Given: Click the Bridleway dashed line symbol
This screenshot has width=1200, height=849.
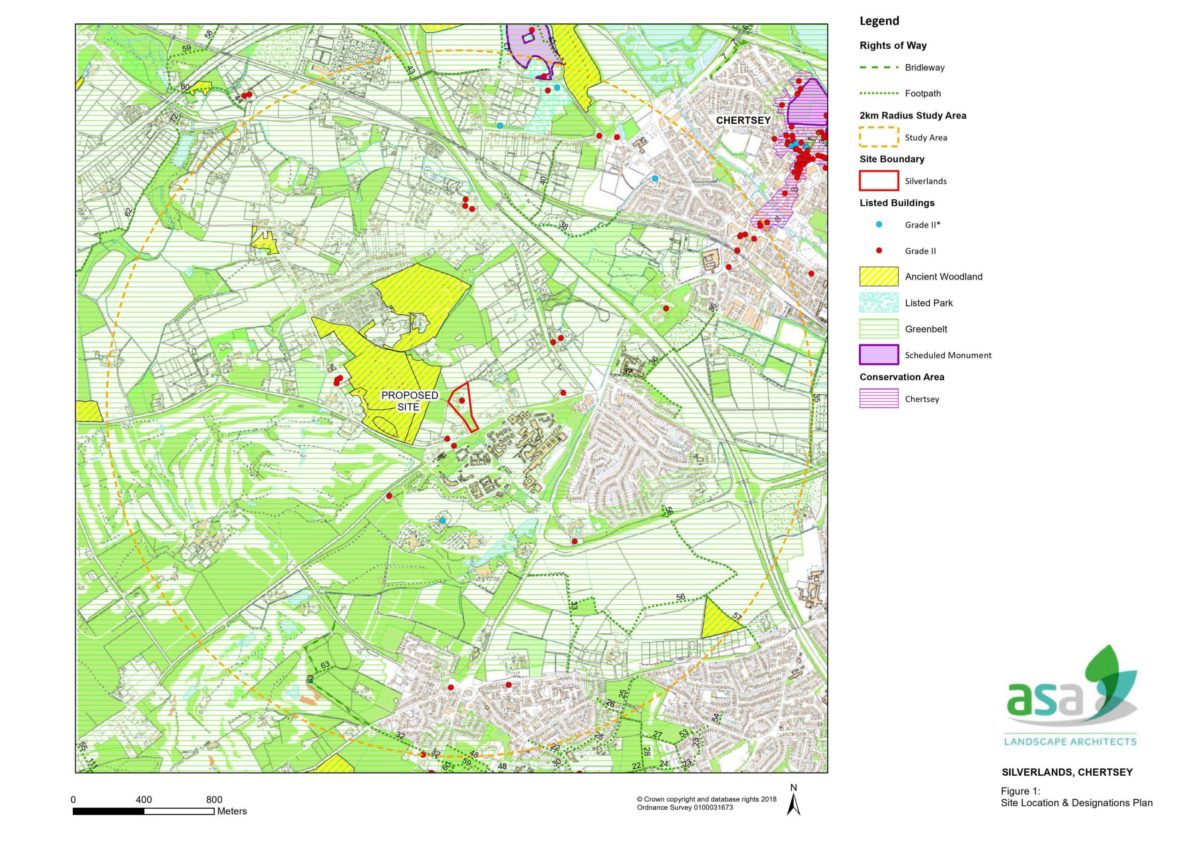Looking at the screenshot, I should click(x=878, y=68).
